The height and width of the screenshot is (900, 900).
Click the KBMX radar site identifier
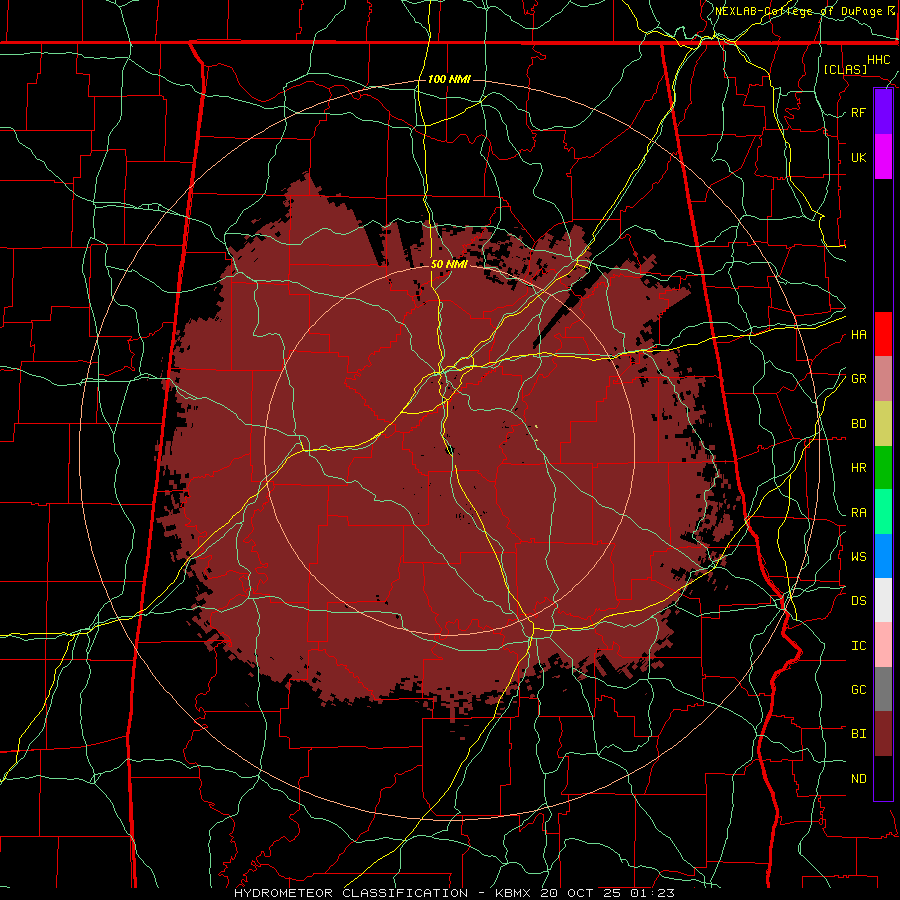pos(513,893)
